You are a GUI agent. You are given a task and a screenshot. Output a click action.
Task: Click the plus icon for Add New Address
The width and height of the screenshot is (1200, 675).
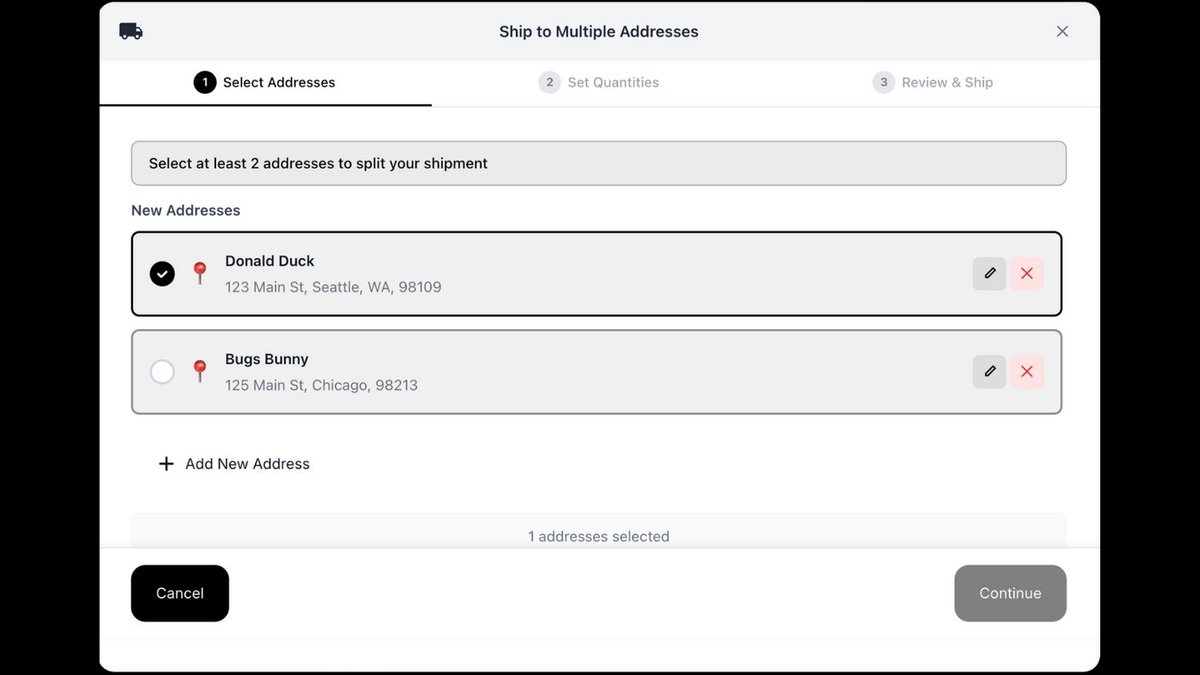[166, 464]
